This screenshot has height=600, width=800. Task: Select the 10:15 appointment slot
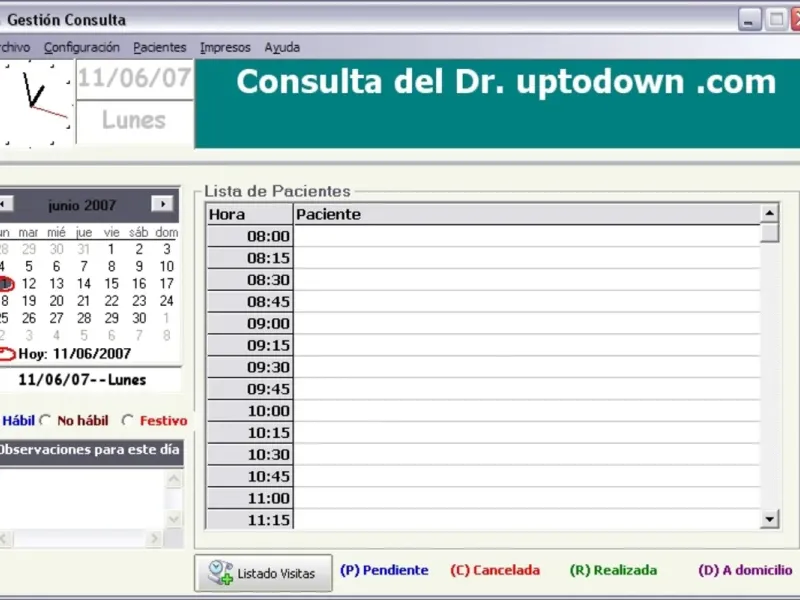pos(250,433)
